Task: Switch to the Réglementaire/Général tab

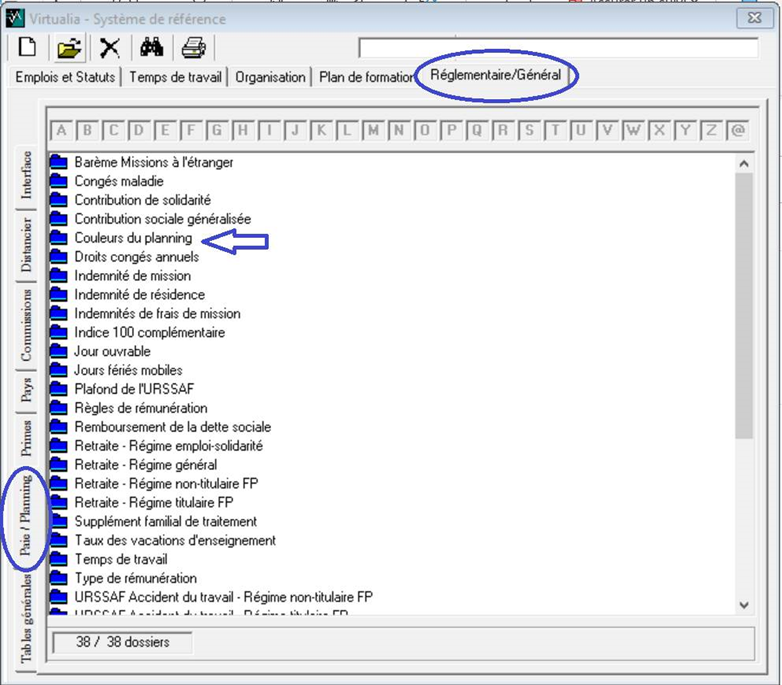Action: point(495,76)
